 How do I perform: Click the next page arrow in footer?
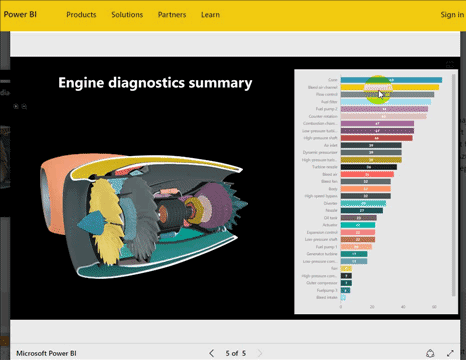[x=260, y=353]
